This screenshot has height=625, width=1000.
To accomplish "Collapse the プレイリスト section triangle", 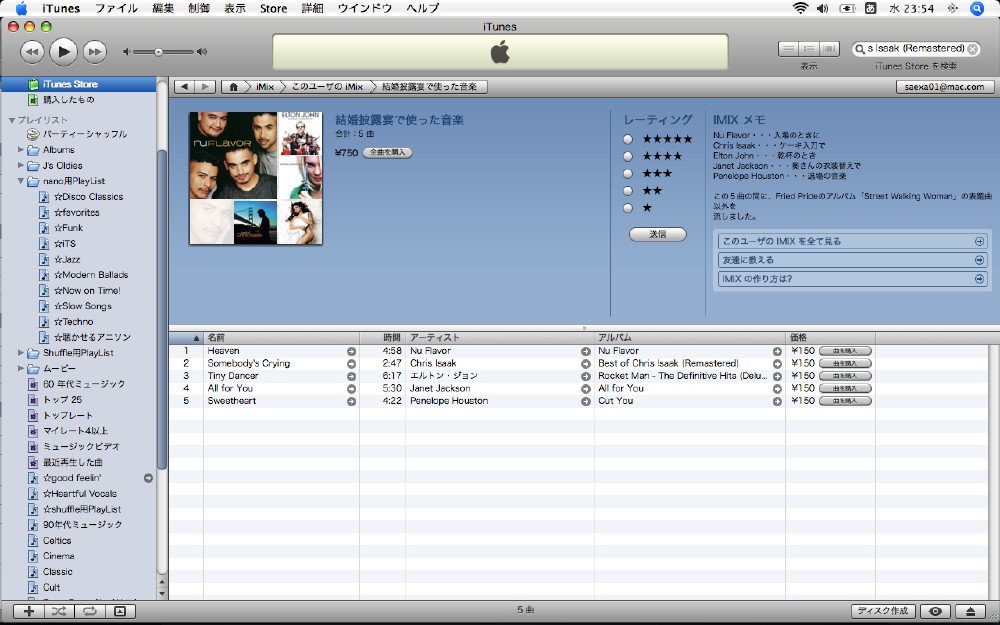I will [x=11, y=120].
